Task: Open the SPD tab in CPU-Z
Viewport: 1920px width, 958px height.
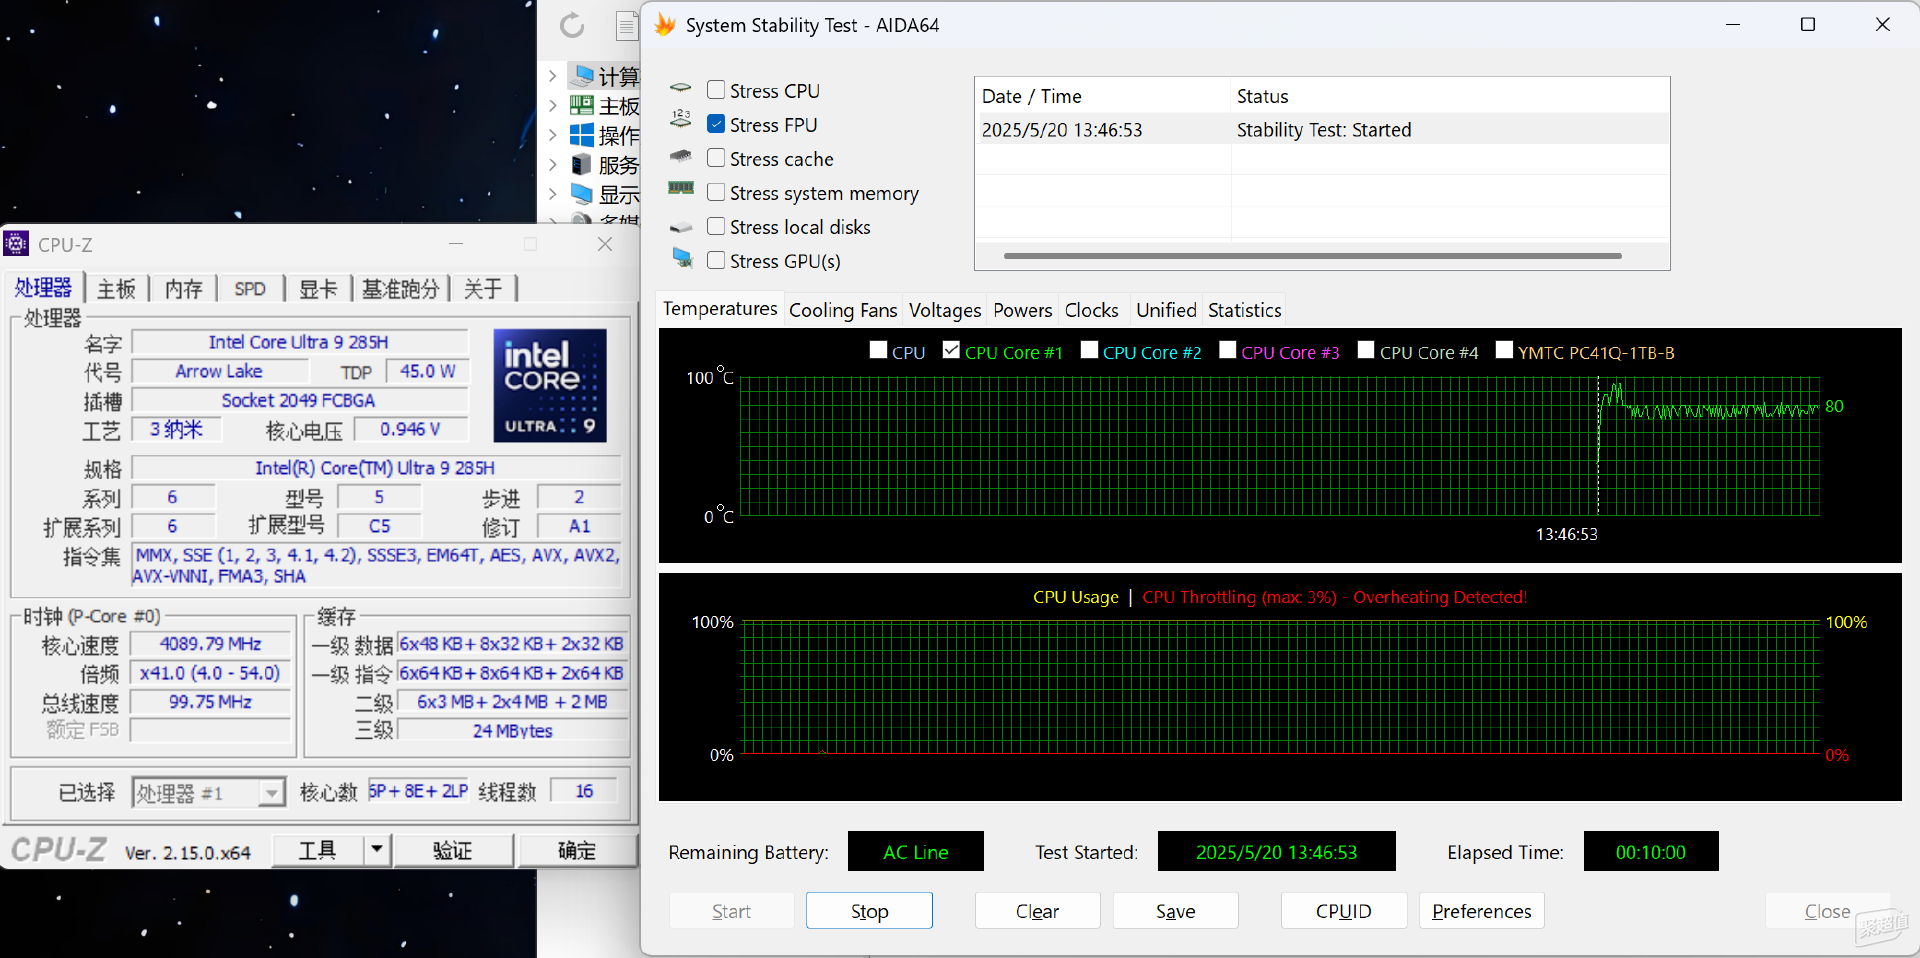Action: 250,289
